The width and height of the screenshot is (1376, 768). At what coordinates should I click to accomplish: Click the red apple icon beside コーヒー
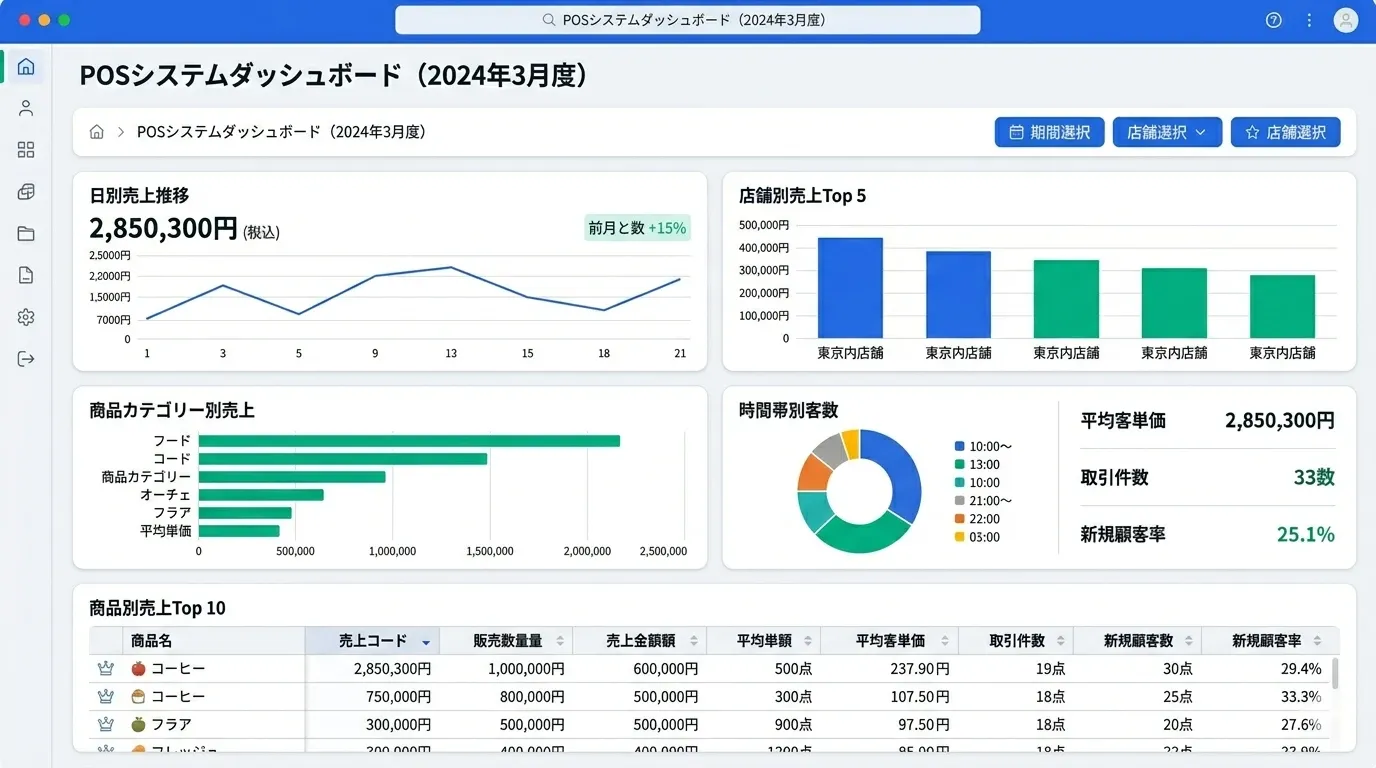tap(139, 668)
